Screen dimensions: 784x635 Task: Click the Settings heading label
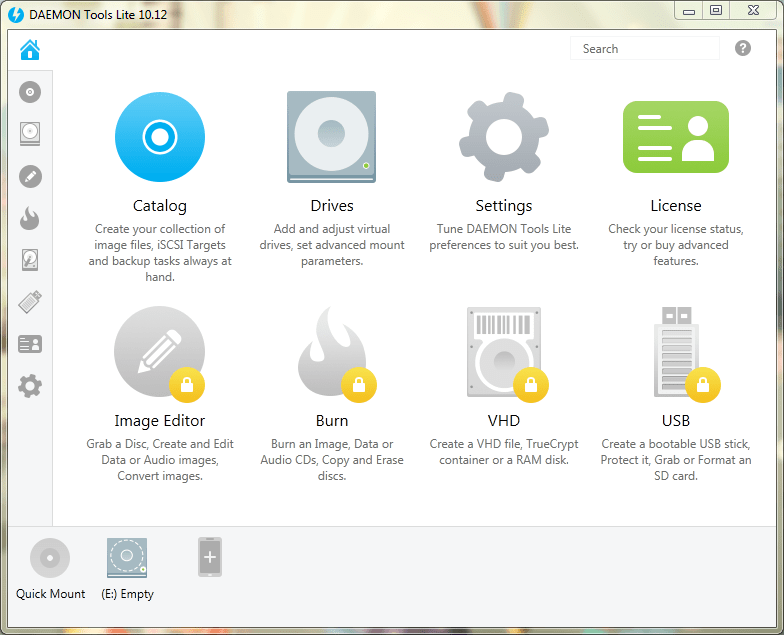click(504, 206)
